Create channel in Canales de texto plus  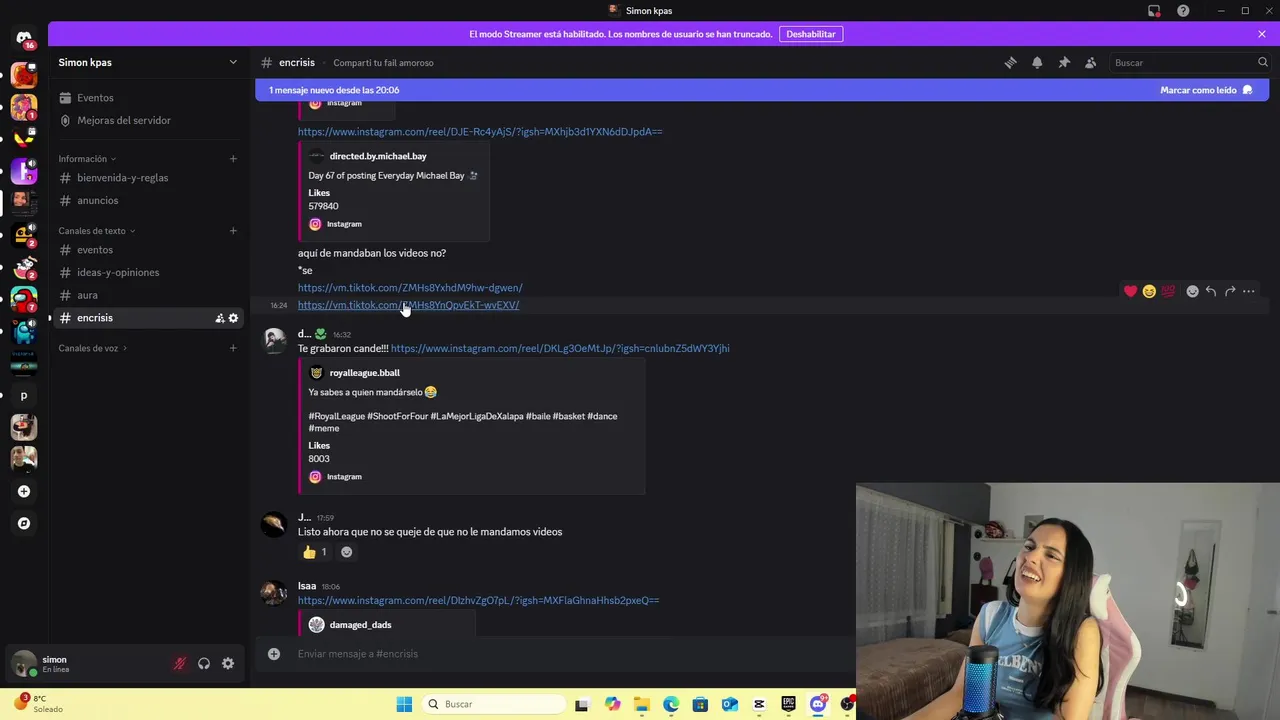point(233,231)
